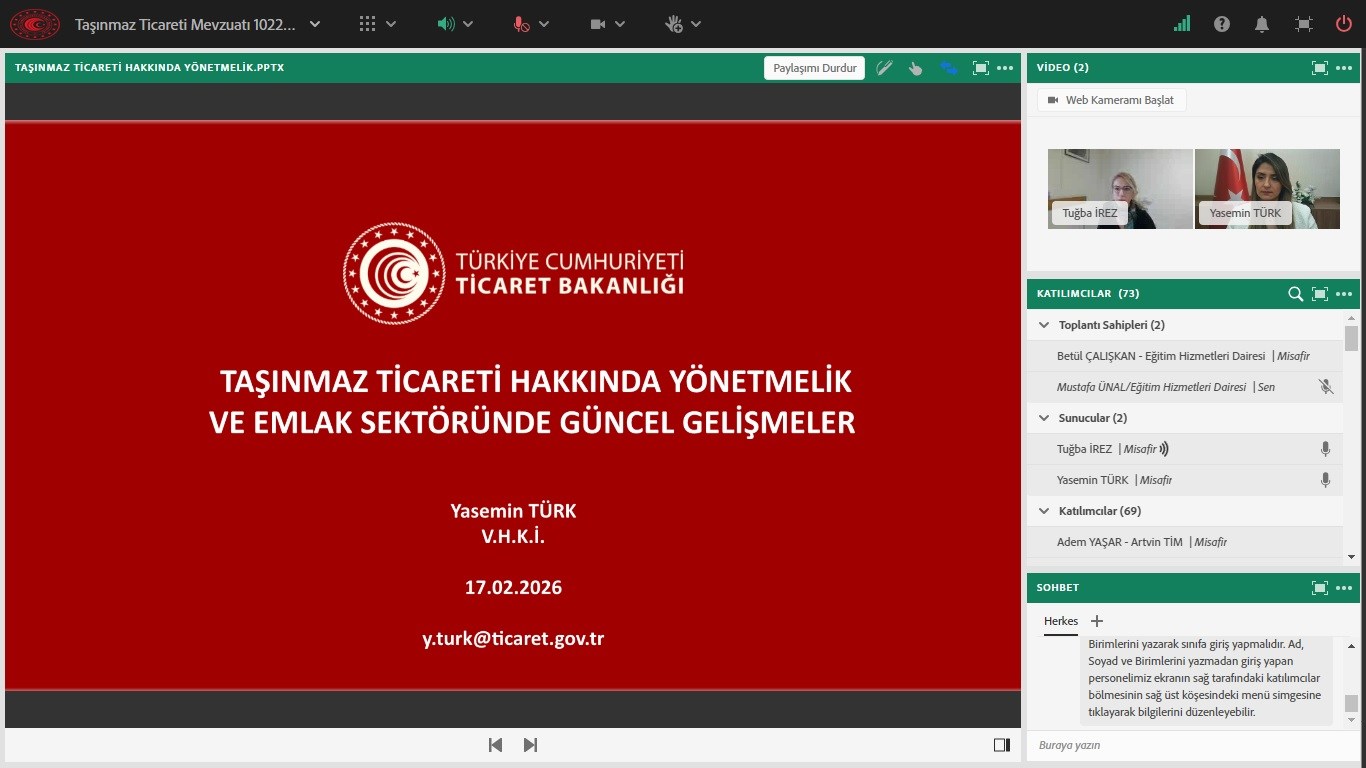Toggle the microphone mute button

tap(521, 24)
